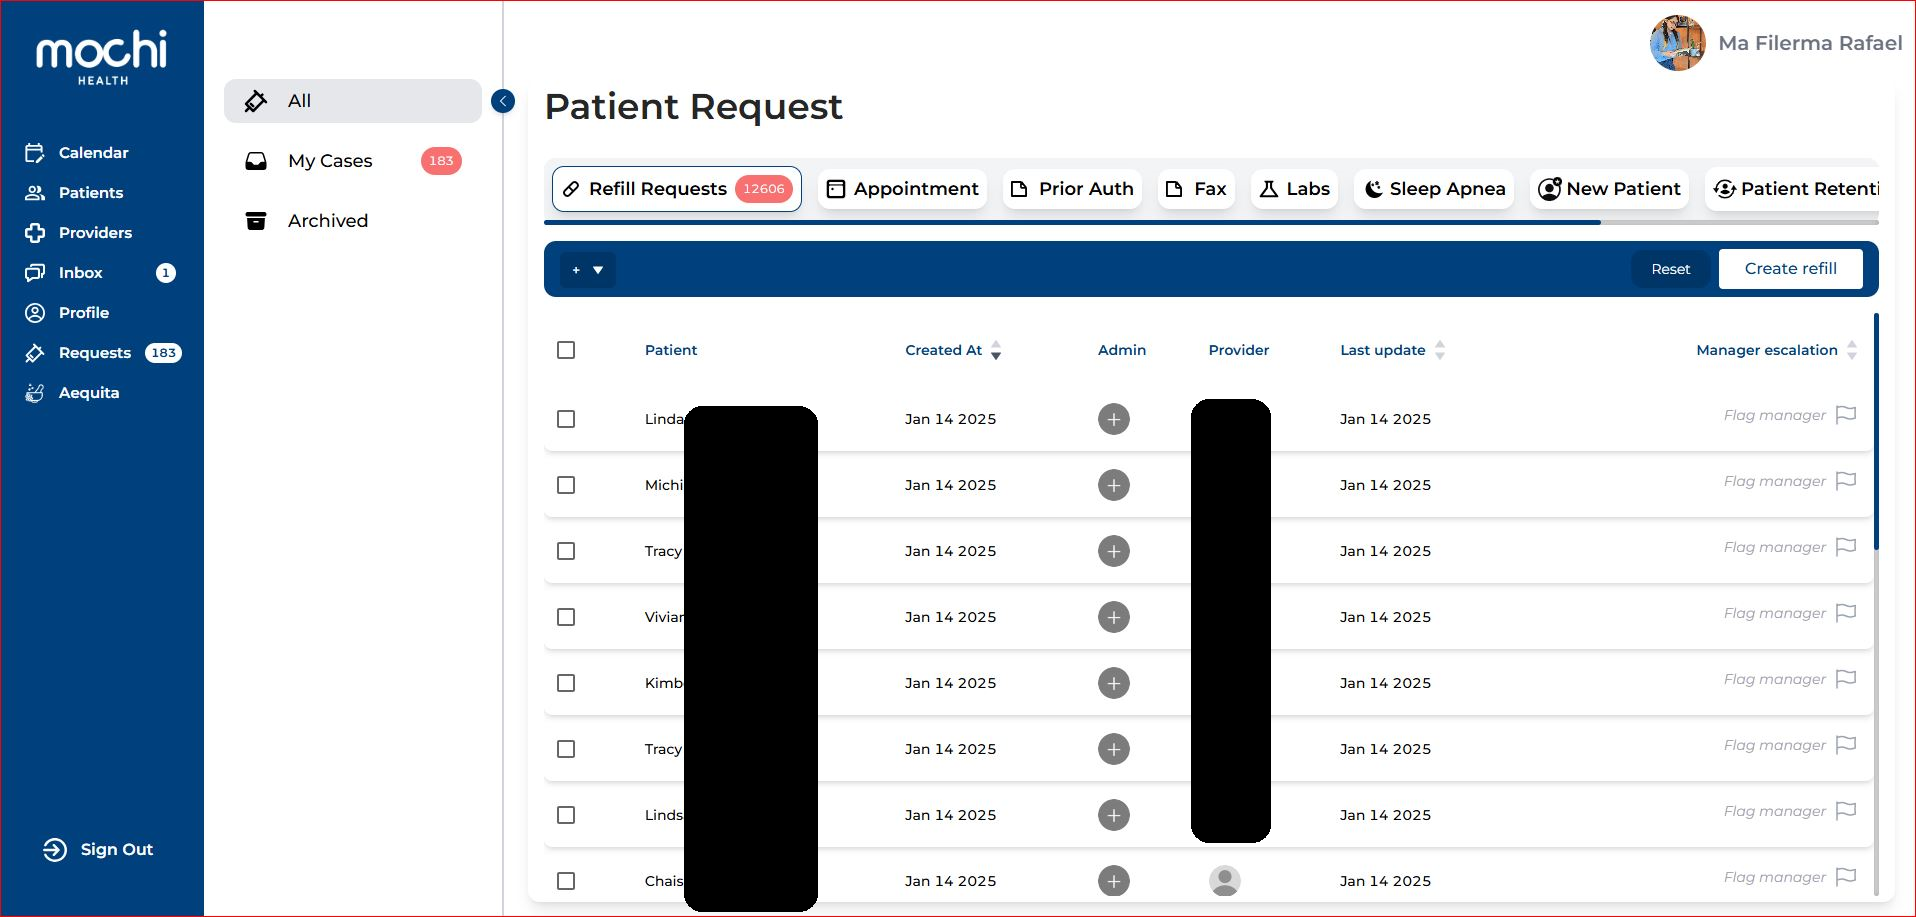Viewport: 1916px width, 917px height.
Task: Switch to the Prior Auth tab
Action: click(1072, 189)
